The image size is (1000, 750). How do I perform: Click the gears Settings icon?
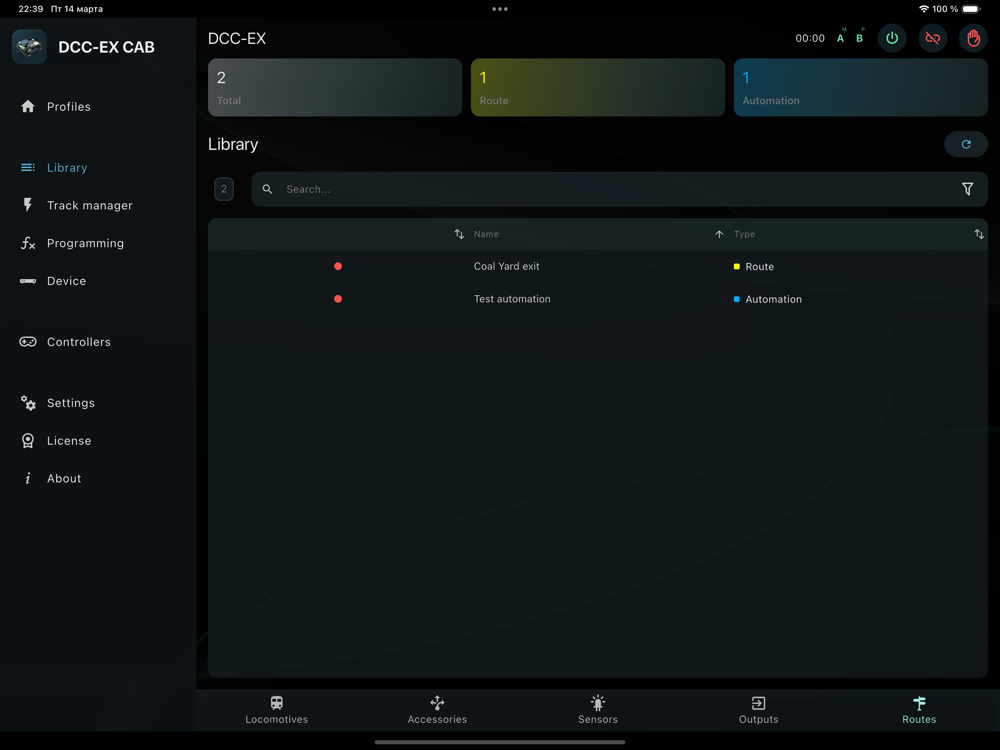[27, 403]
